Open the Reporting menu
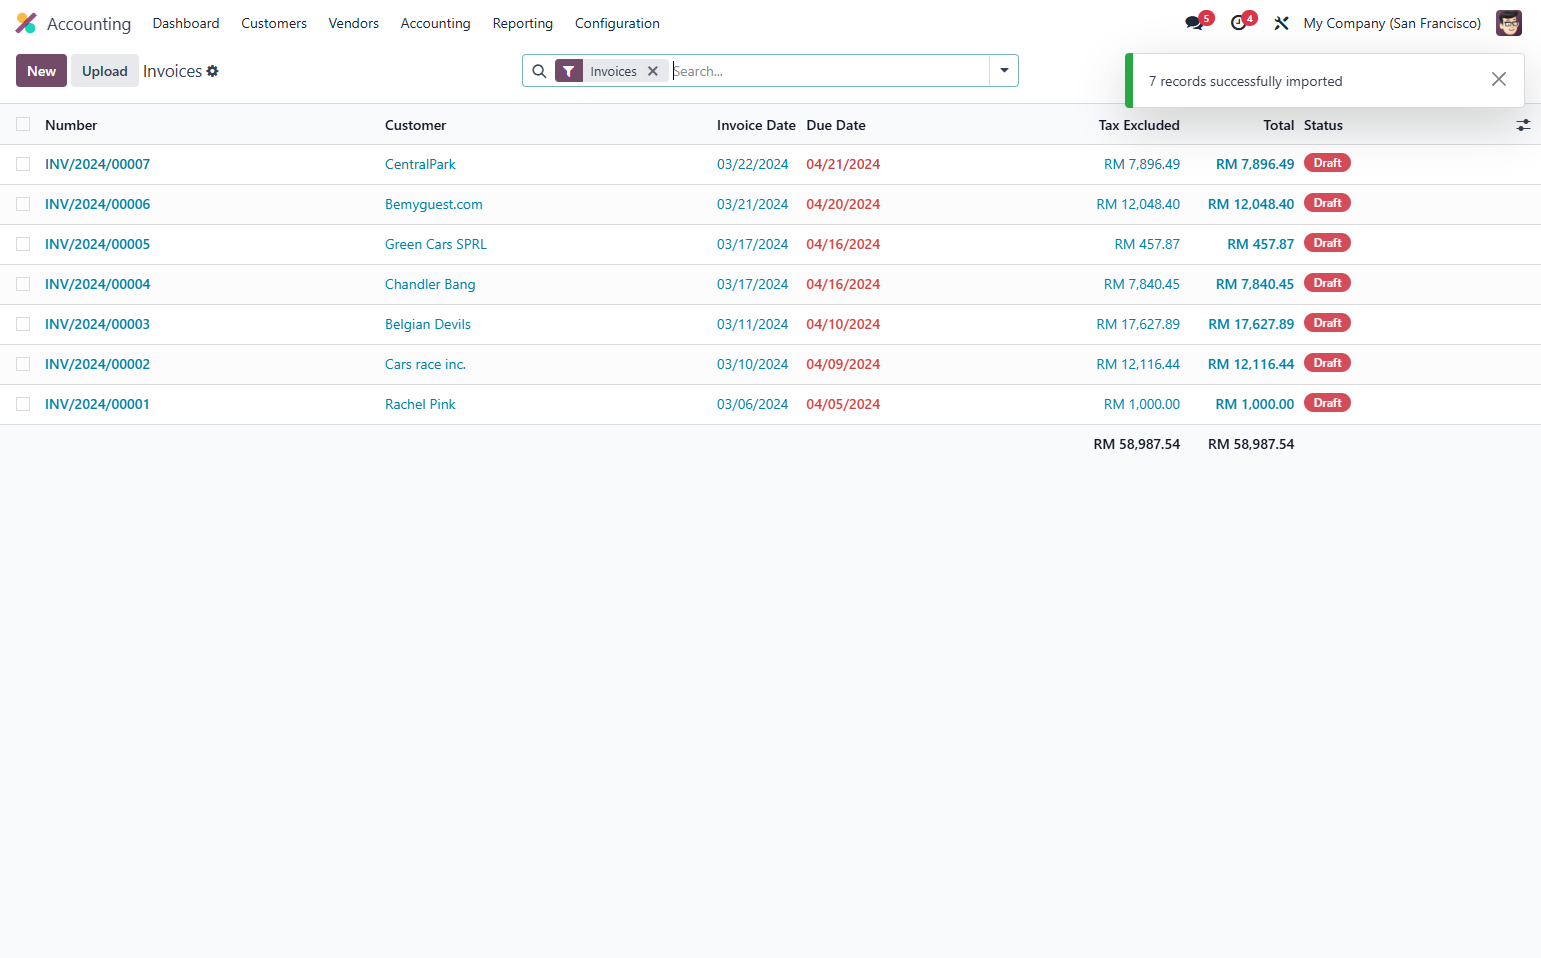1541x958 pixels. tap(522, 23)
